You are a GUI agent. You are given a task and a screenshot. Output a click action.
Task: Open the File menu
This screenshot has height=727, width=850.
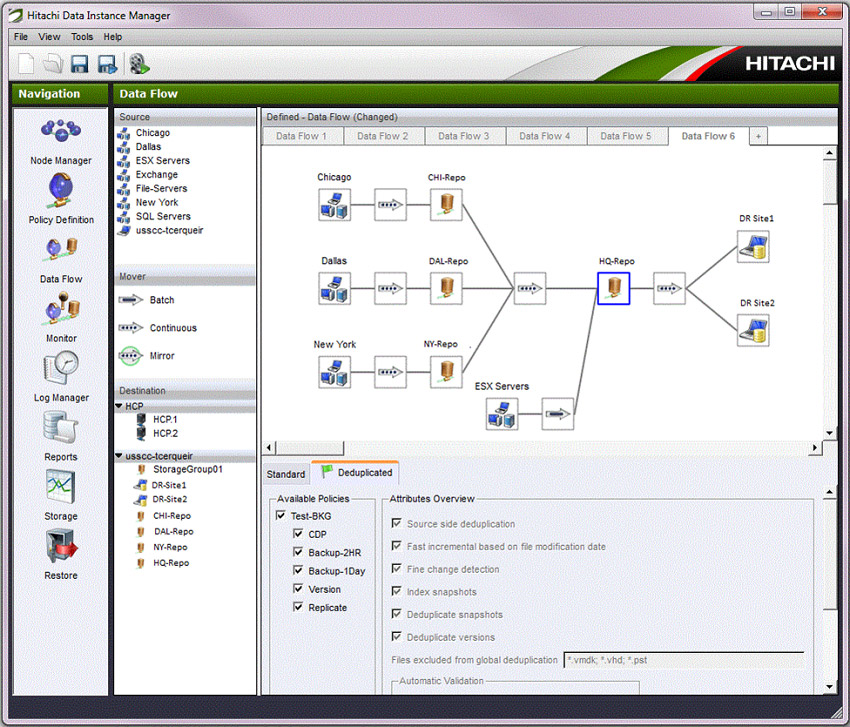[21, 37]
